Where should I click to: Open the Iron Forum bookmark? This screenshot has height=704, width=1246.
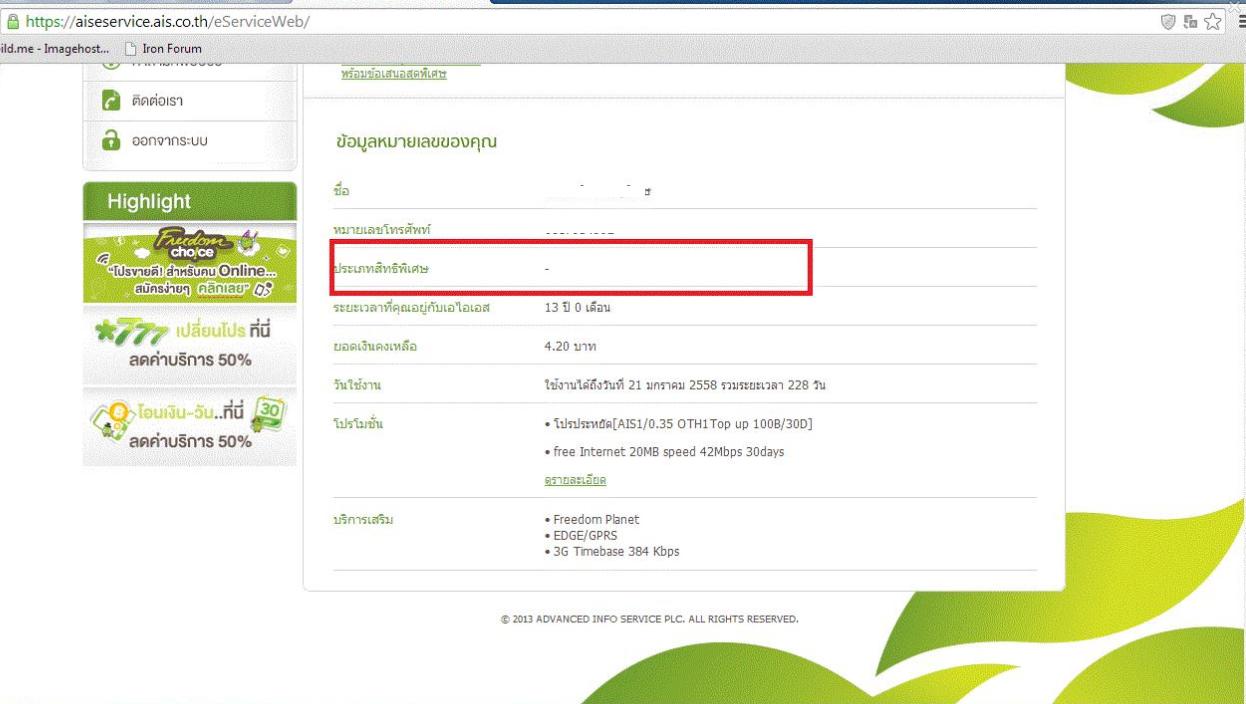pos(163,49)
